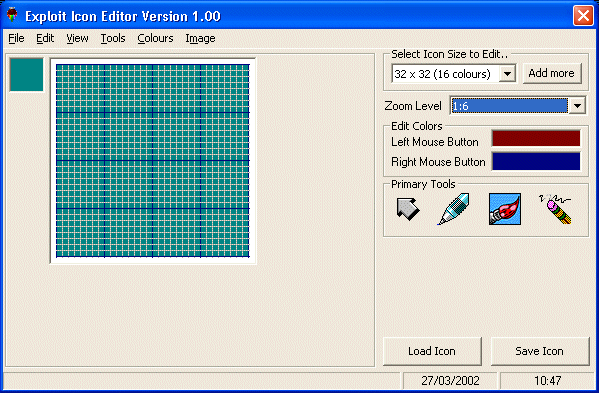Image resolution: width=599 pixels, height=393 pixels.
Task: Select the pencil eraser tool
Action: 556,209
